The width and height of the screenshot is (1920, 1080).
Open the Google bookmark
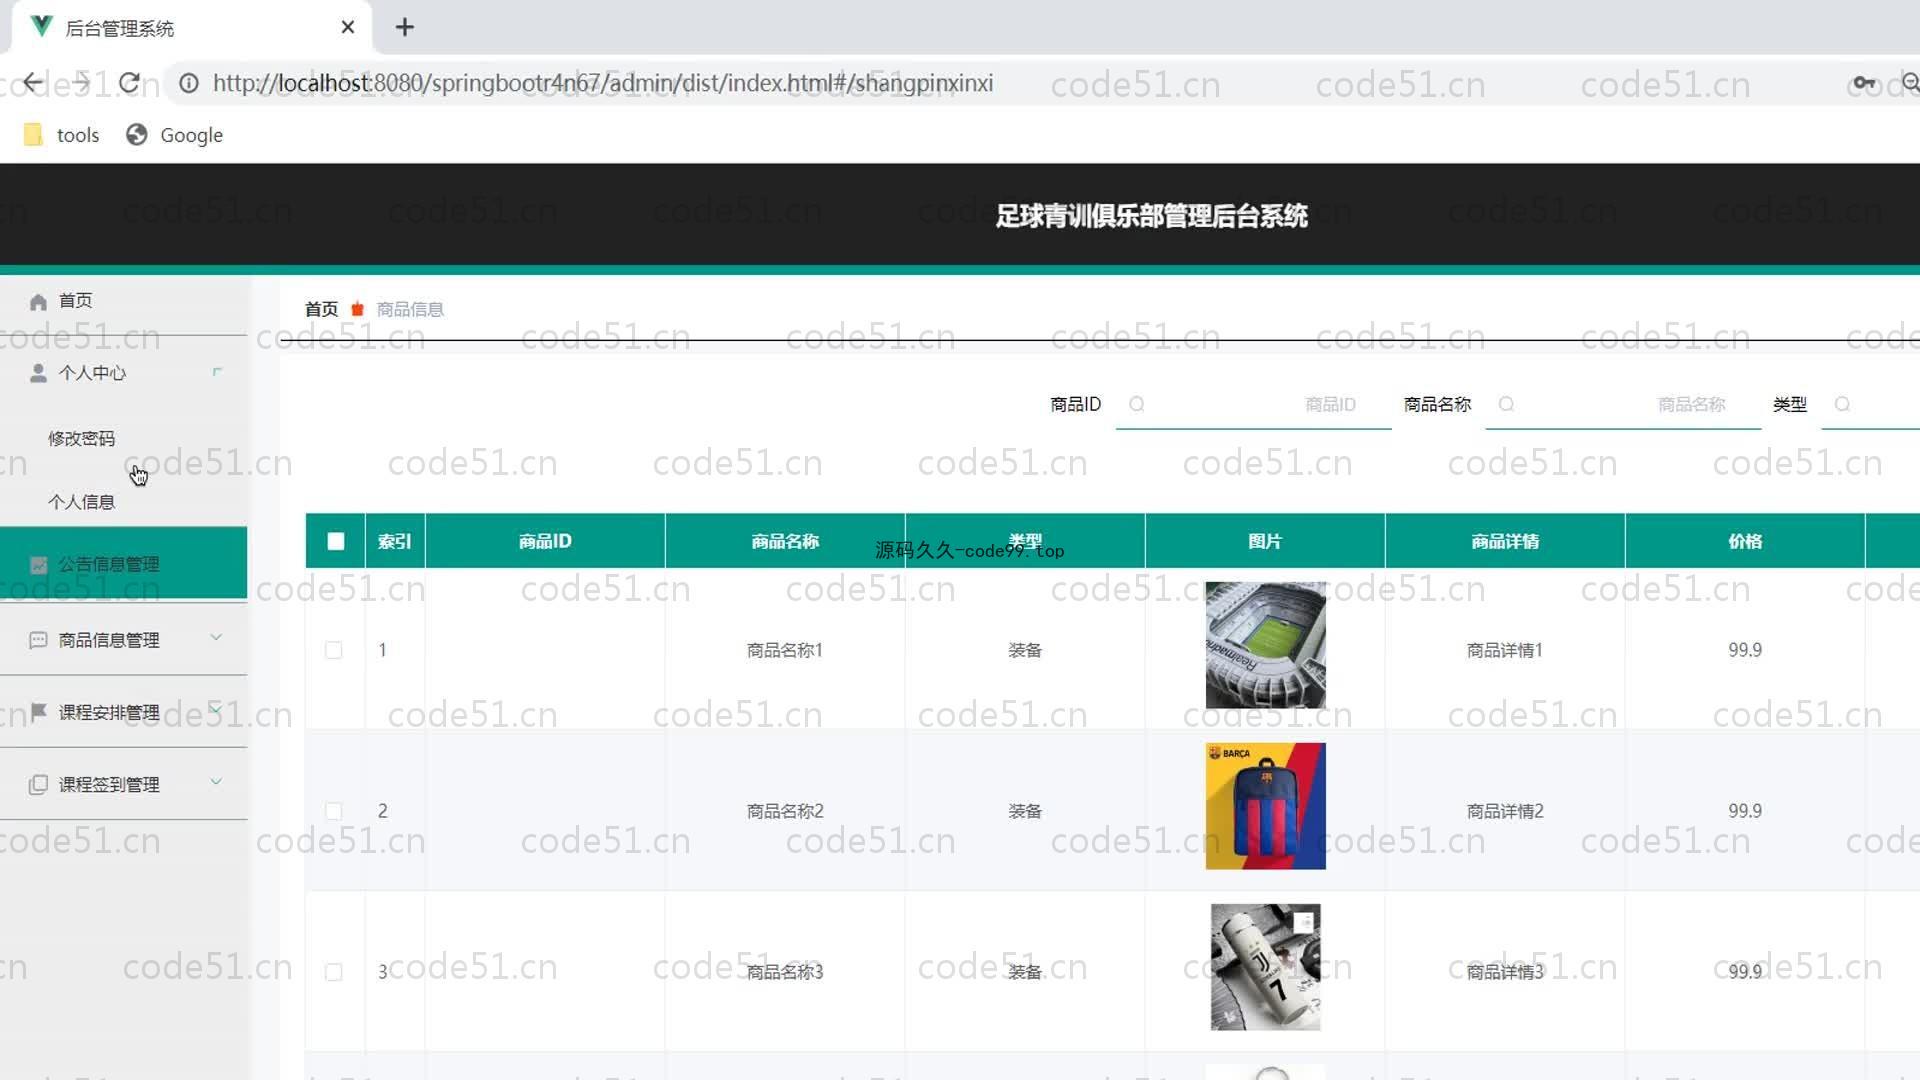[174, 135]
